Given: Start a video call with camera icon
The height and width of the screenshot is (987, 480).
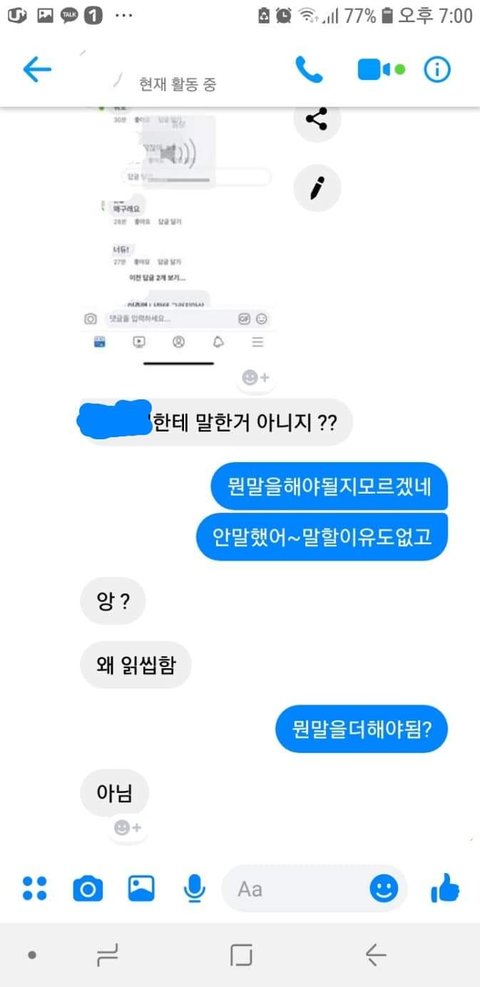Looking at the screenshot, I should tap(374, 69).
